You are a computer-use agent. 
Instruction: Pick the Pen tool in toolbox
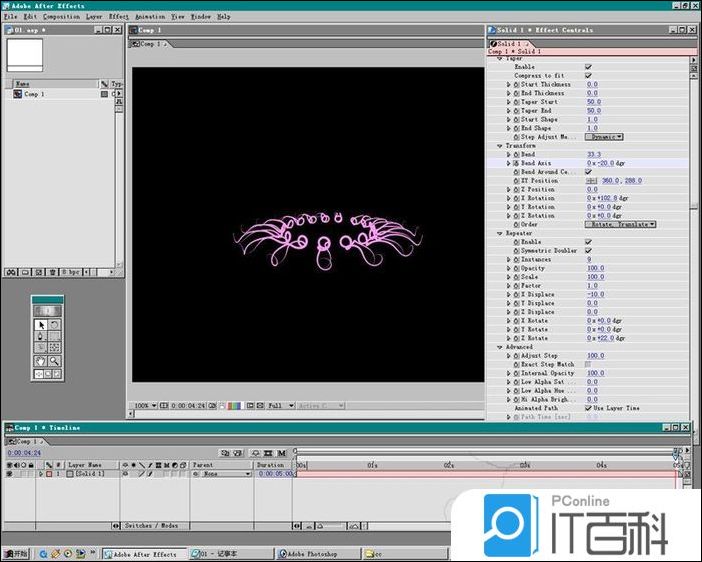tap(41, 336)
